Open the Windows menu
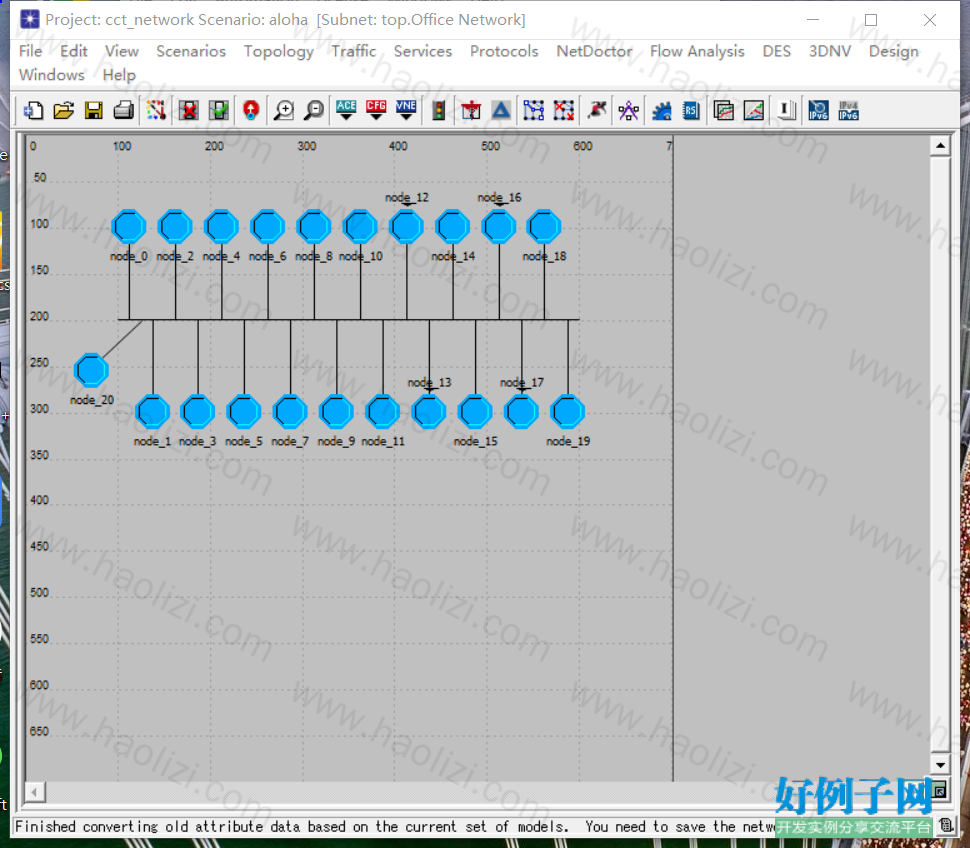 [52, 75]
